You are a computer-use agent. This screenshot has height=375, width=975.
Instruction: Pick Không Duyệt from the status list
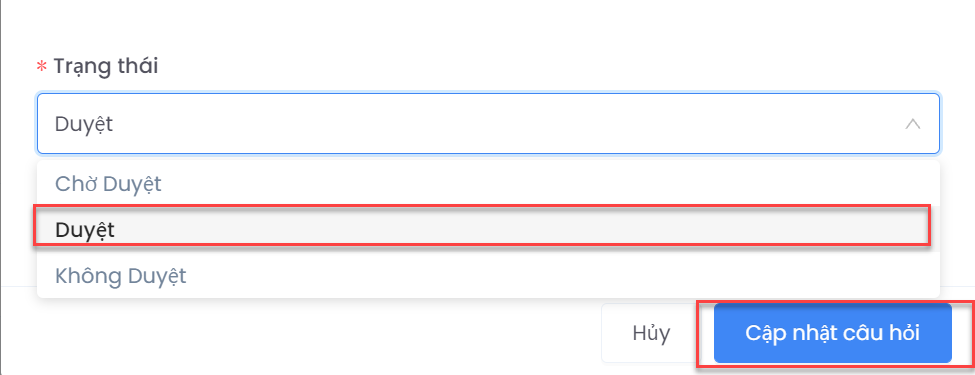click(488, 275)
